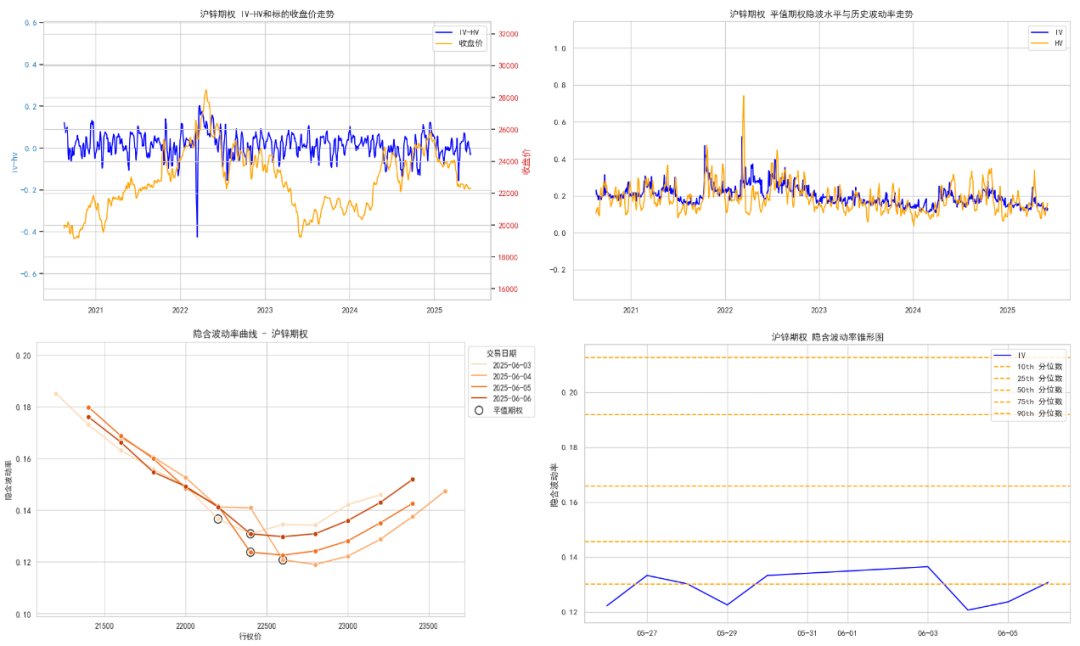Screen dimensions: 1080x646
Task: Click the 'iv-hv' left axis label
Action: [14, 162]
